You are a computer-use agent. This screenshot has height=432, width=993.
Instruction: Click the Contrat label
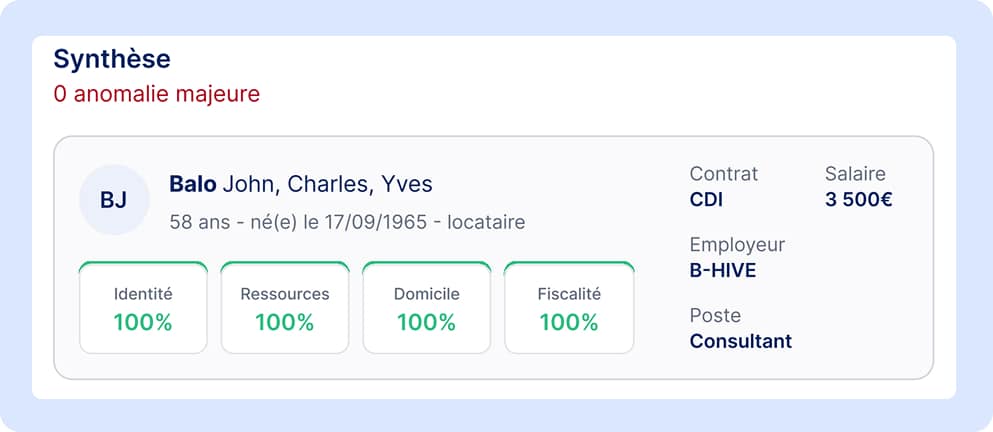pos(723,174)
